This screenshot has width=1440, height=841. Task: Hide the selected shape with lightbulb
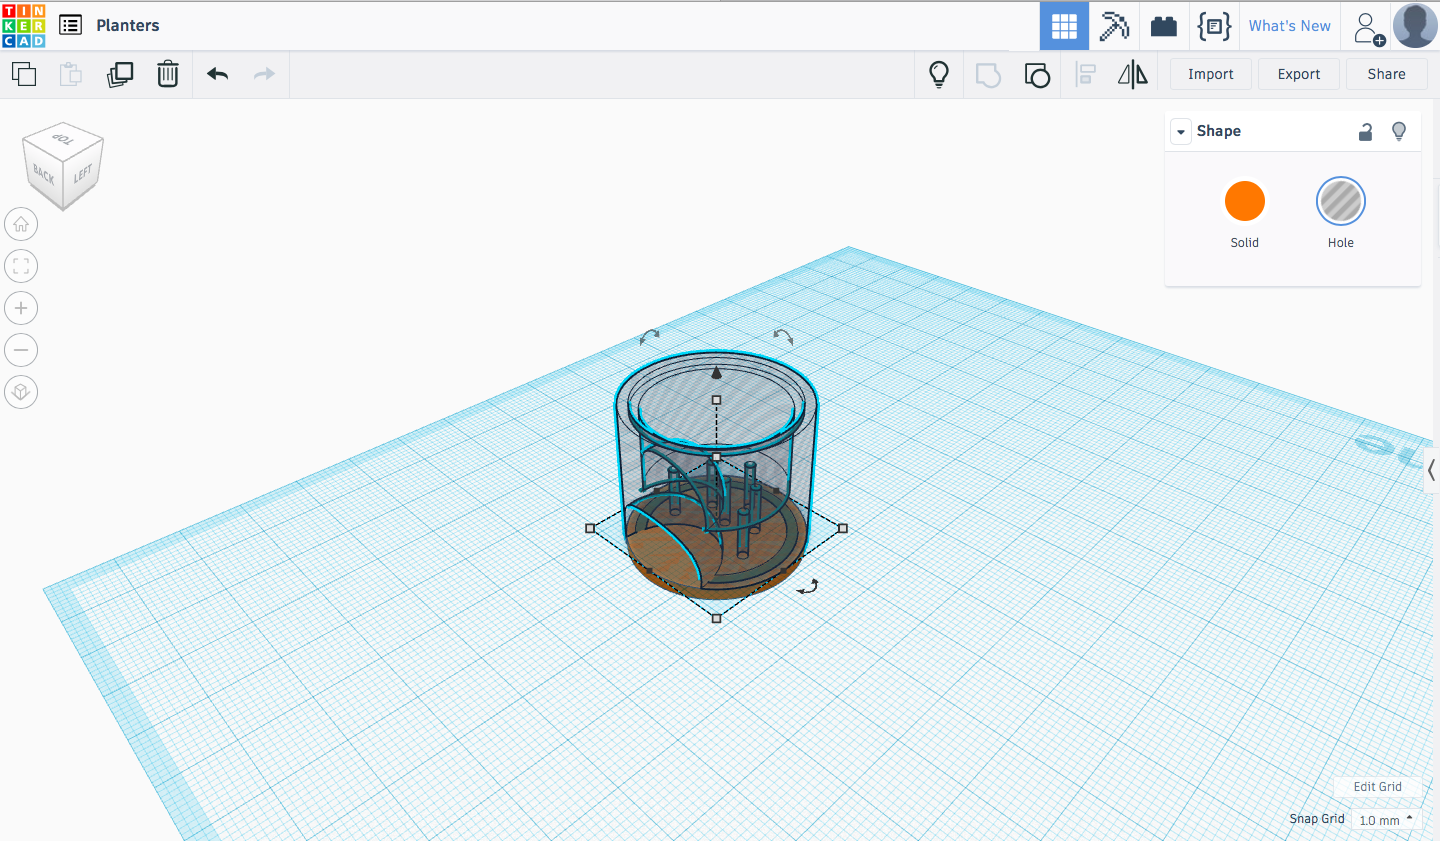1399,131
